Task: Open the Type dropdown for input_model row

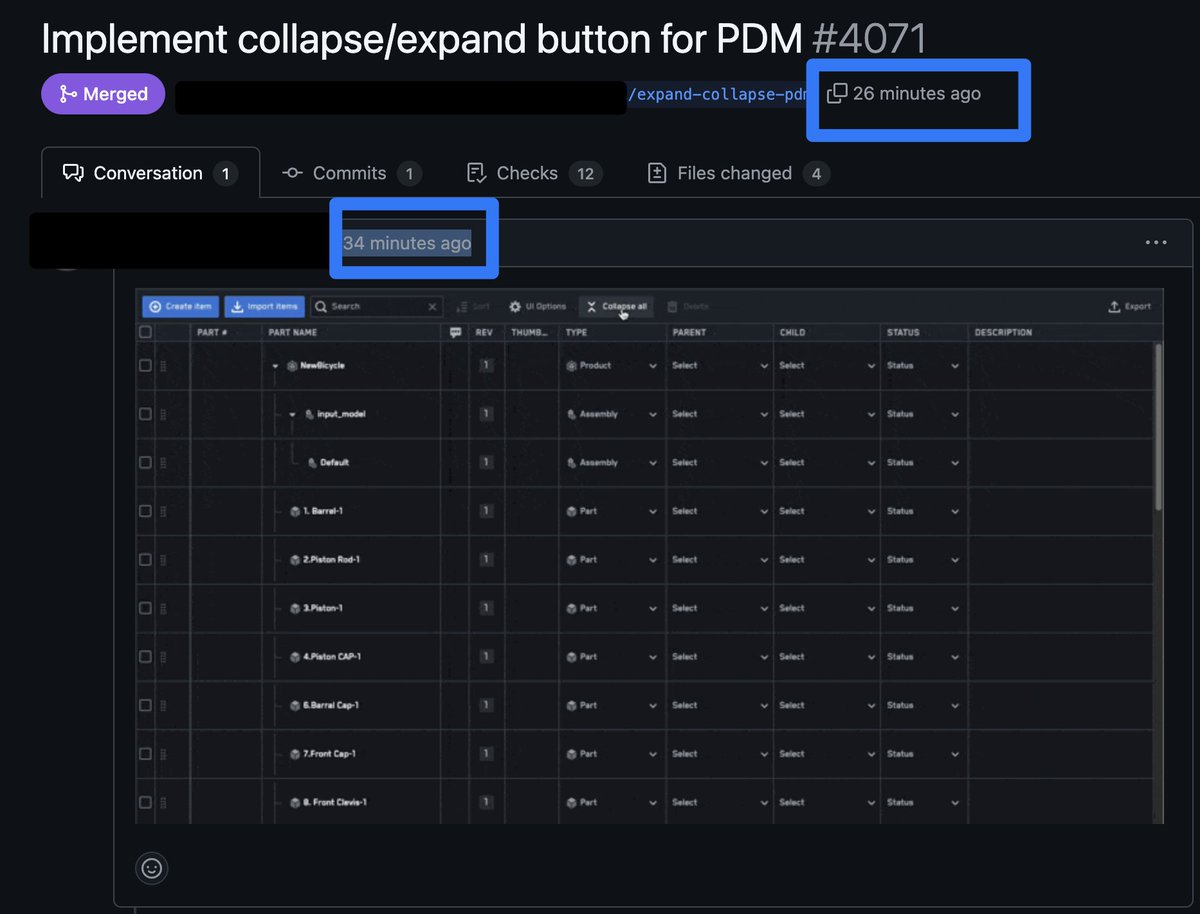Action: (x=612, y=414)
